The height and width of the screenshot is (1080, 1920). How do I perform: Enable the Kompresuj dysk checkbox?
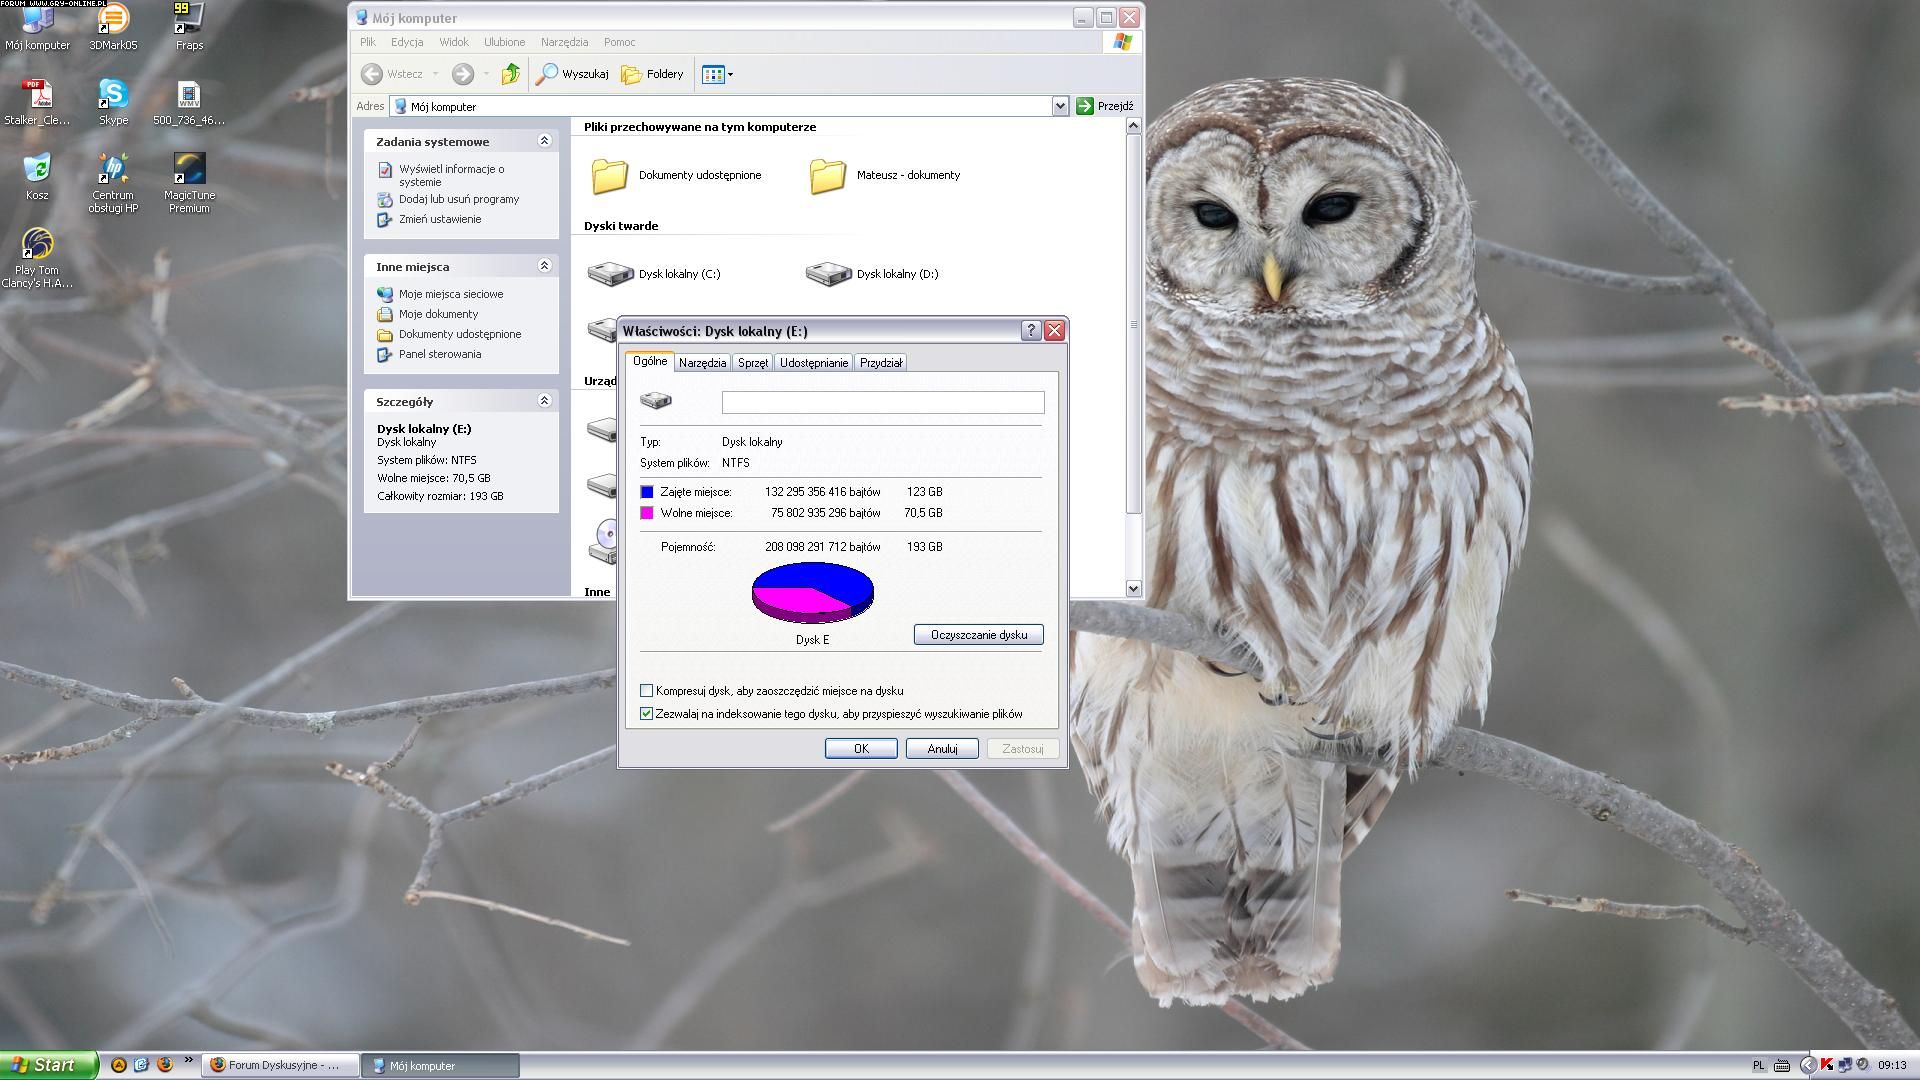tap(647, 691)
